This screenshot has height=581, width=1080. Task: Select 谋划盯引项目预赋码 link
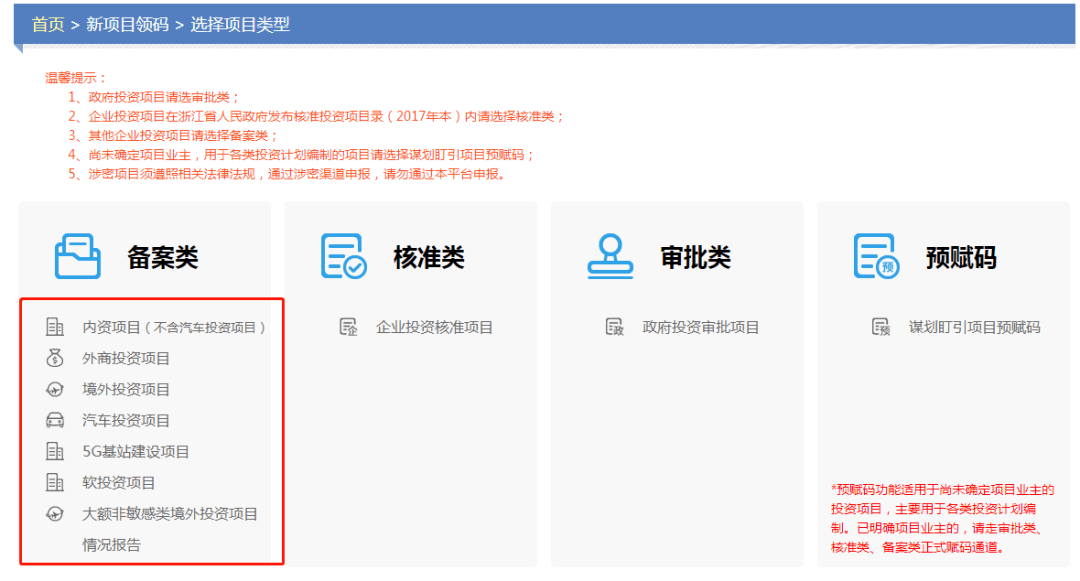[x=975, y=328]
